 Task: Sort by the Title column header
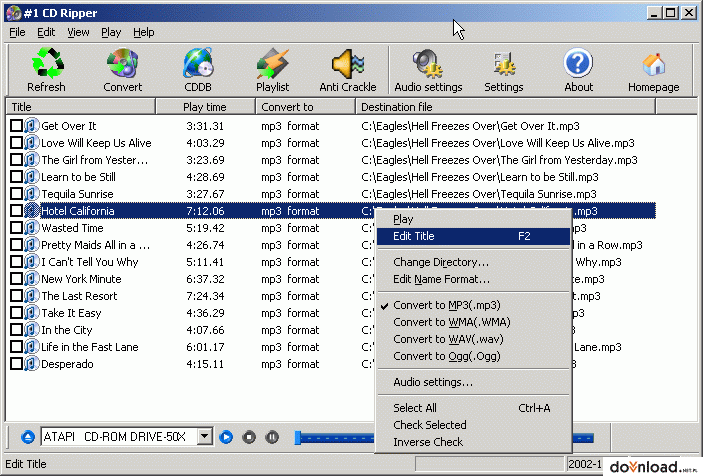point(81,107)
